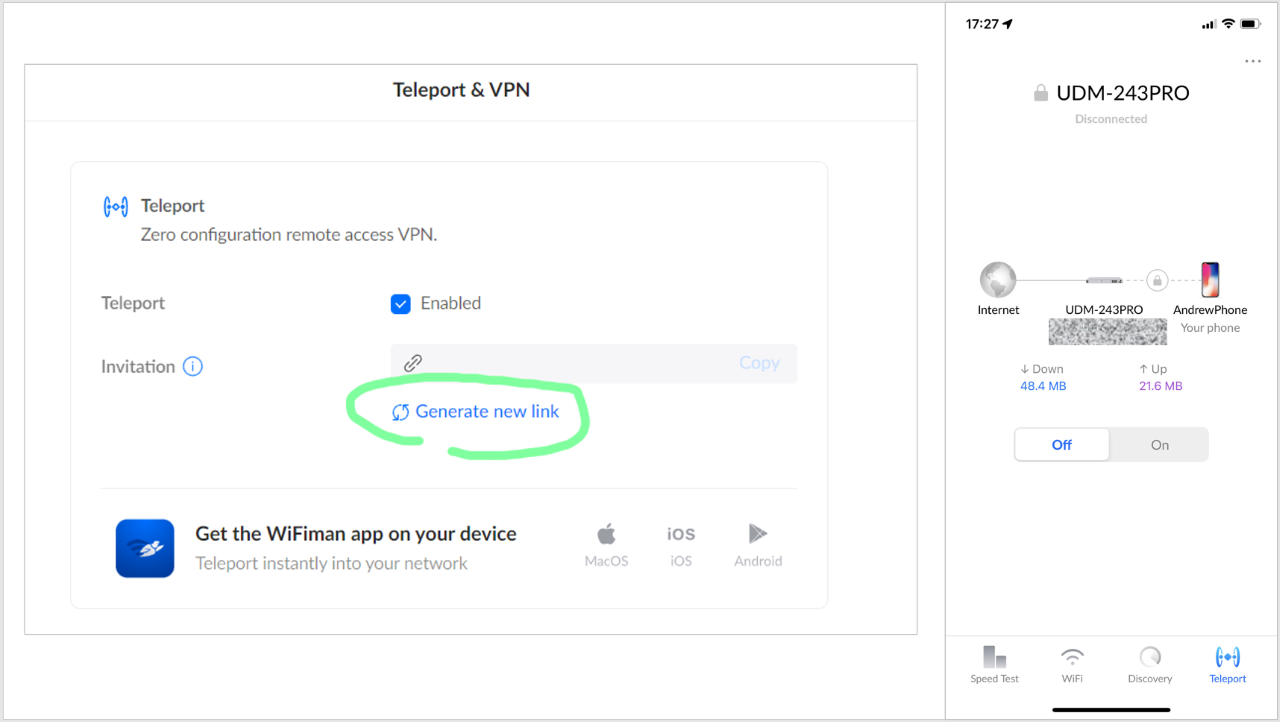
Task: Tap the AndrewPhone device icon
Action: coord(1210,280)
